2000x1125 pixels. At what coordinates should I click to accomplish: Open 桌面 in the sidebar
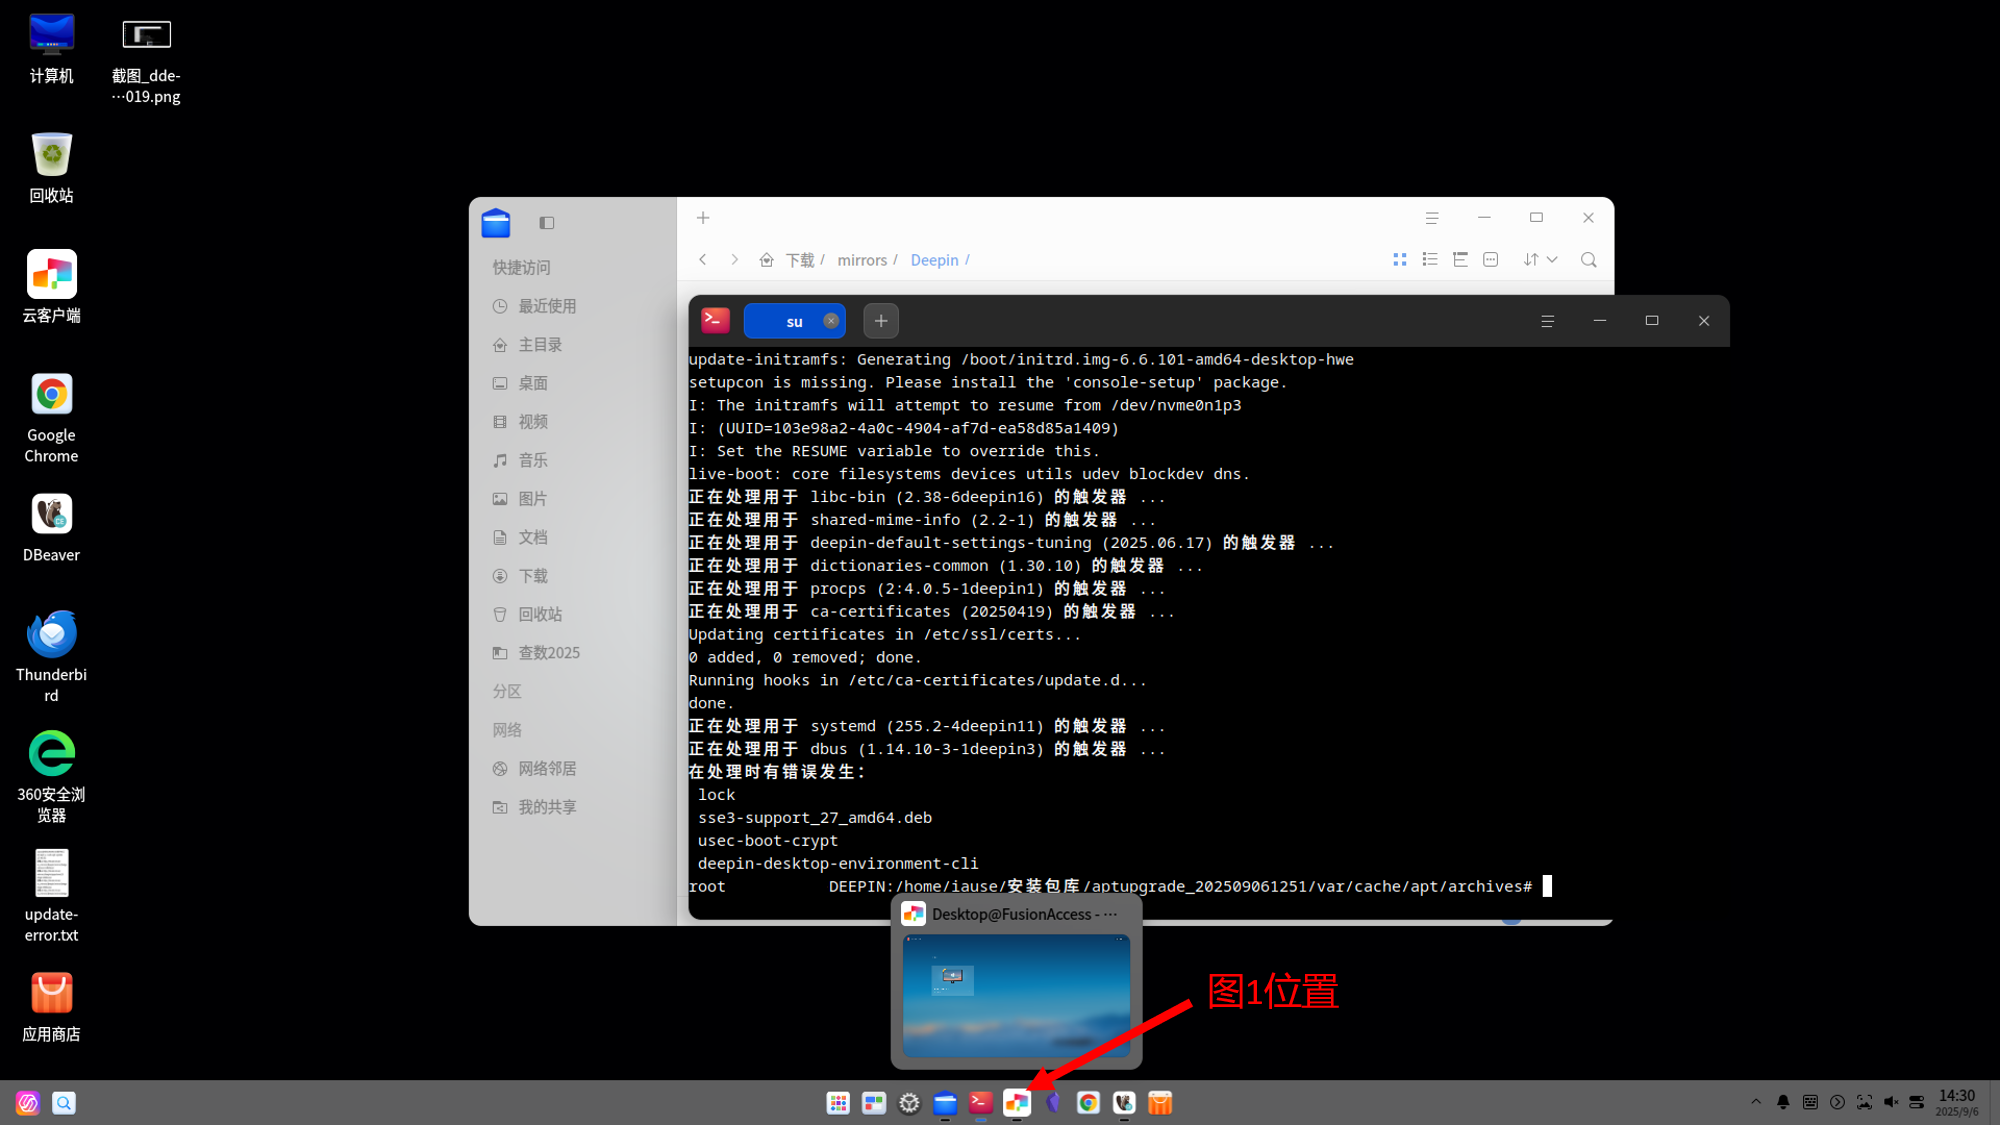click(576, 383)
